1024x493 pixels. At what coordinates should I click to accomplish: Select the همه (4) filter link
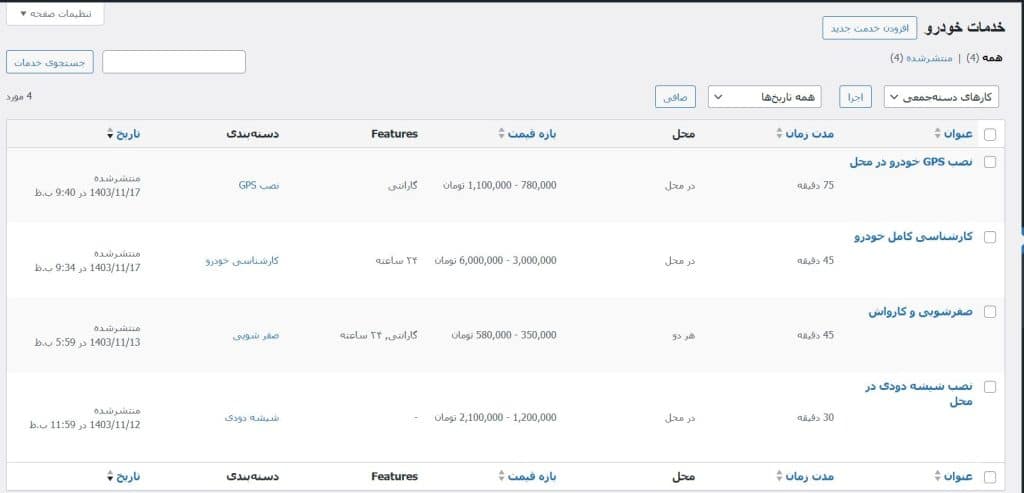point(983,58)
